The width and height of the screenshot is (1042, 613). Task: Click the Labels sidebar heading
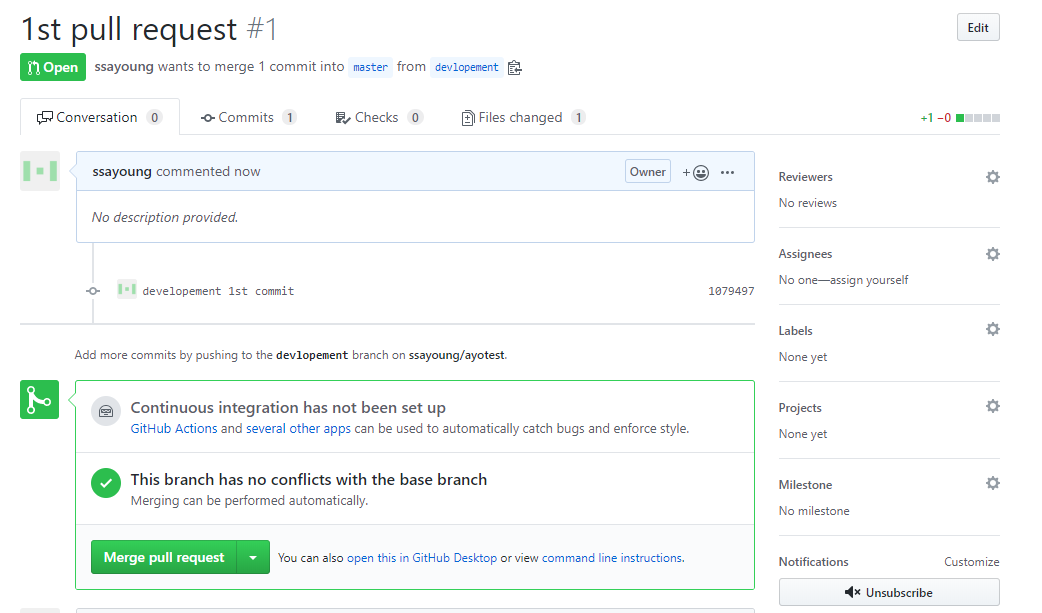coord(795,330)
